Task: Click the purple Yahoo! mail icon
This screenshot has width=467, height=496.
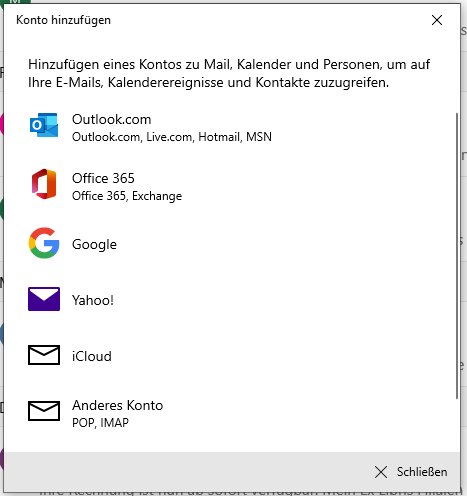Action: (x=44, y=299)
